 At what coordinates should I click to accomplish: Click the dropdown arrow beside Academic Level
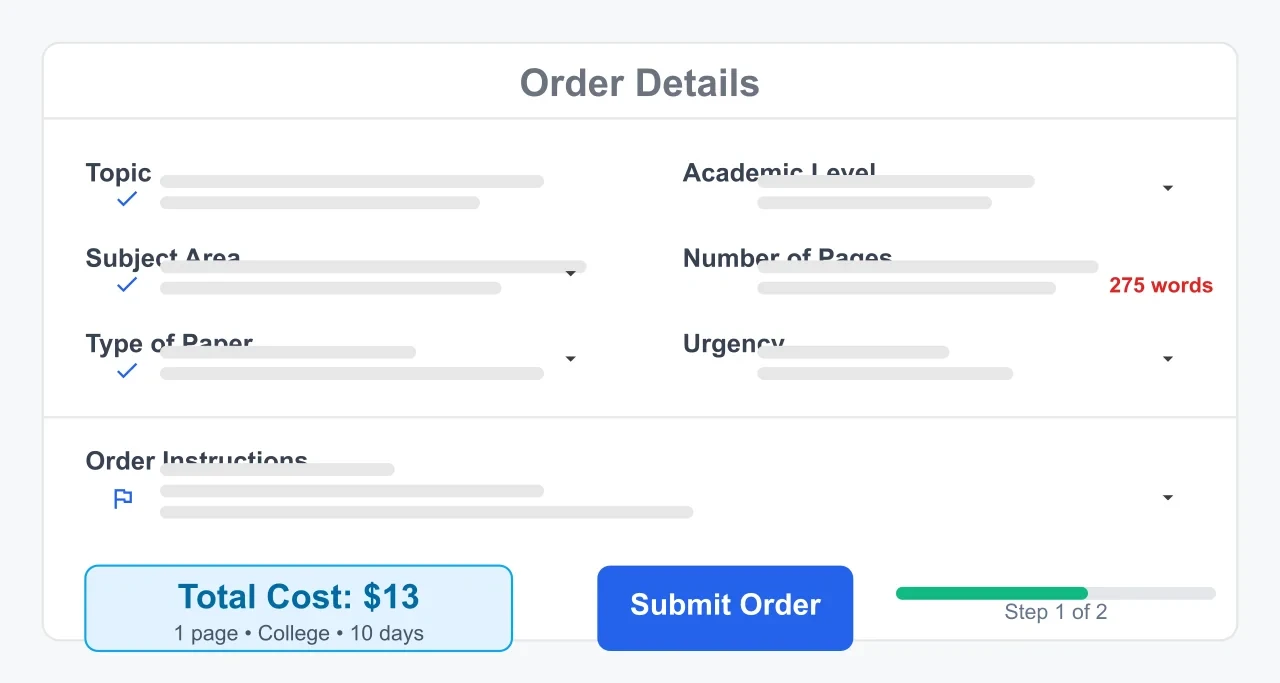pyautogui.click(x=1167, y=188)
